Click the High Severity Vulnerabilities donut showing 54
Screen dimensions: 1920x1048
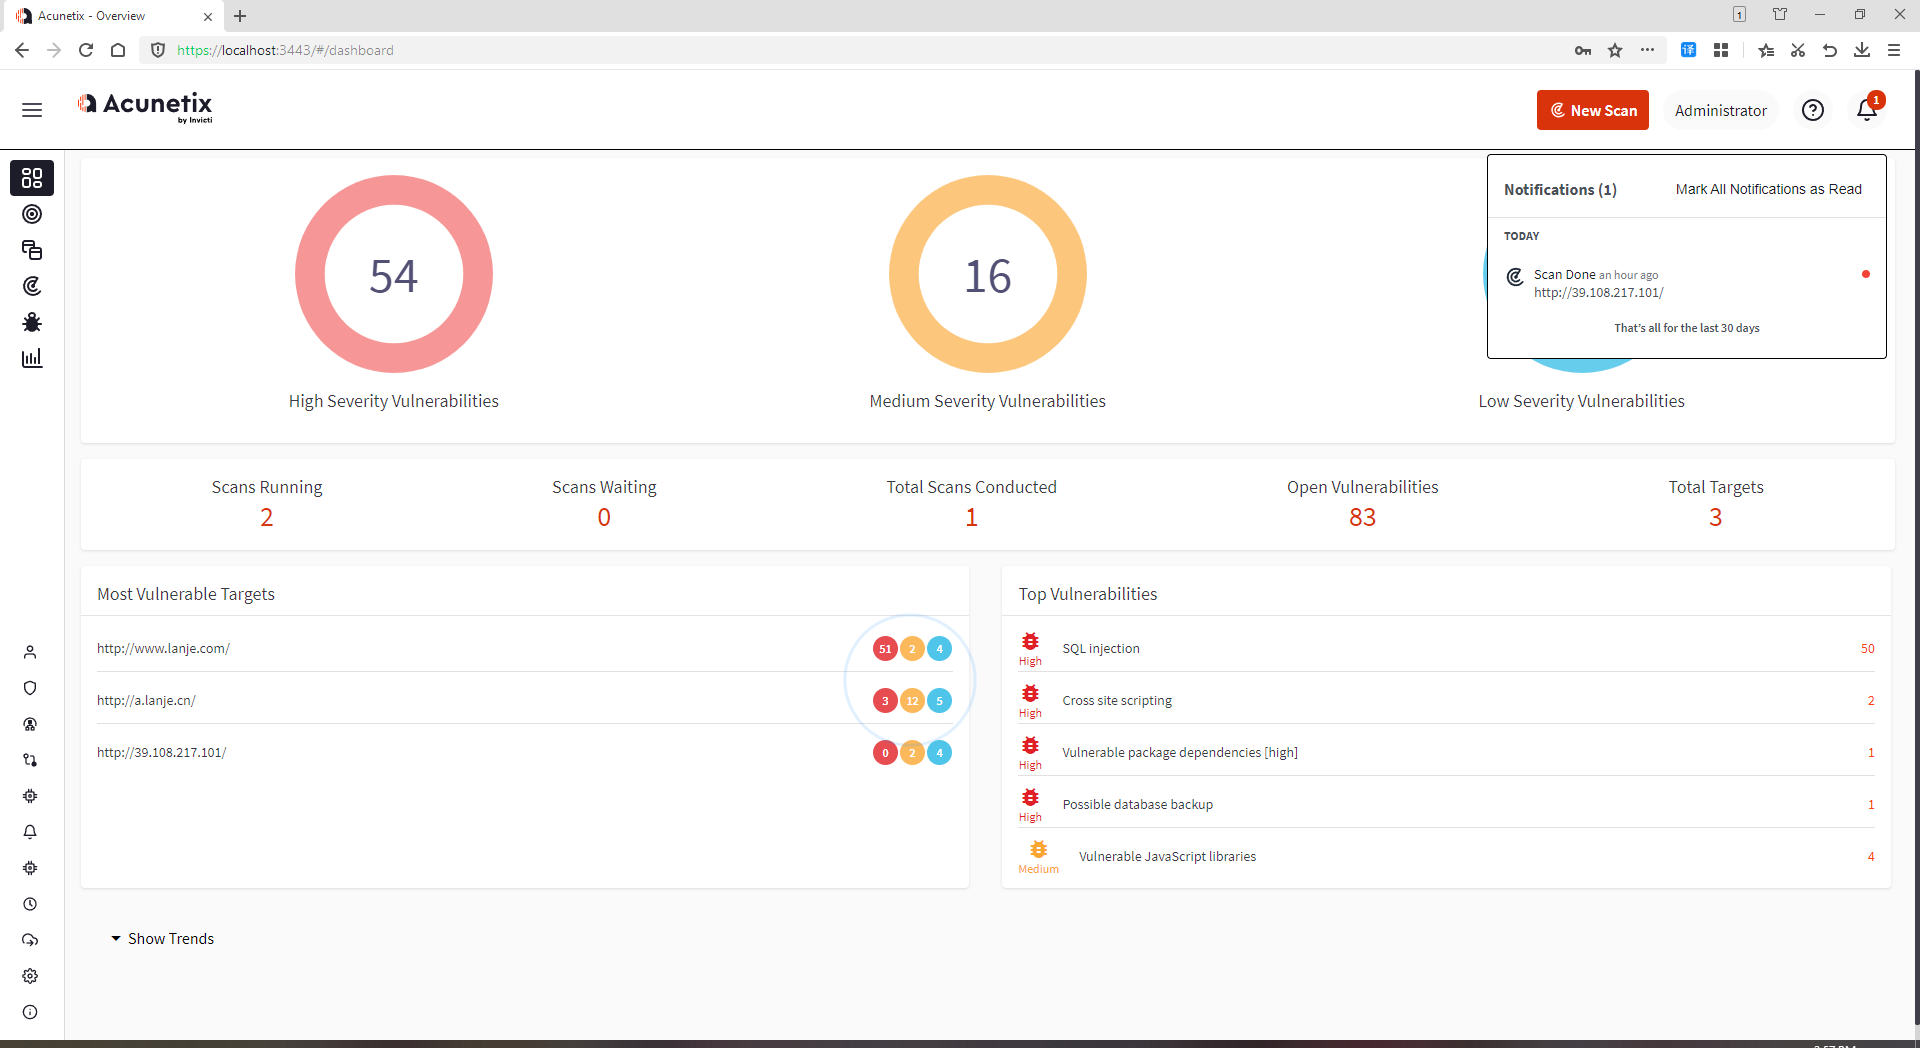394,274
